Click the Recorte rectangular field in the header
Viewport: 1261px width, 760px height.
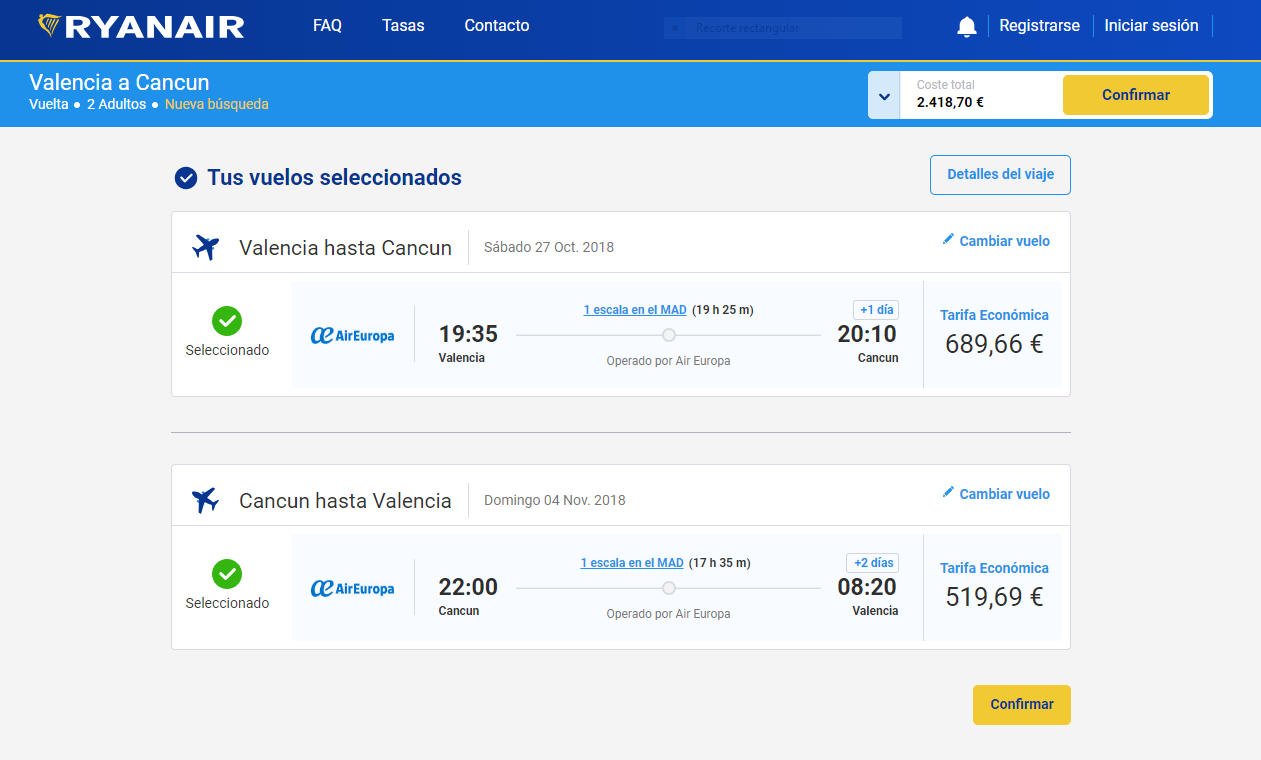783,28
